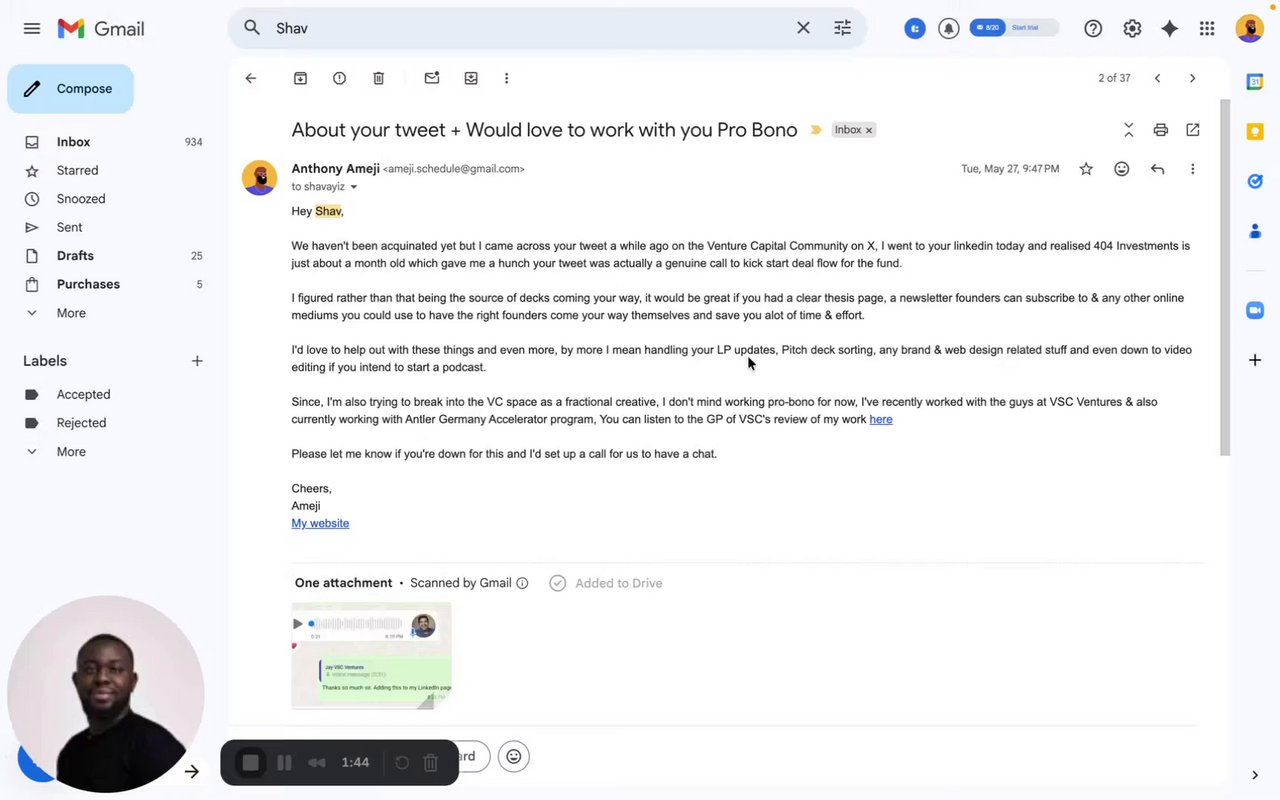Delete the open email
Image resolution: width=1280 pixels, height=800 pixels.
click(379, 78)
